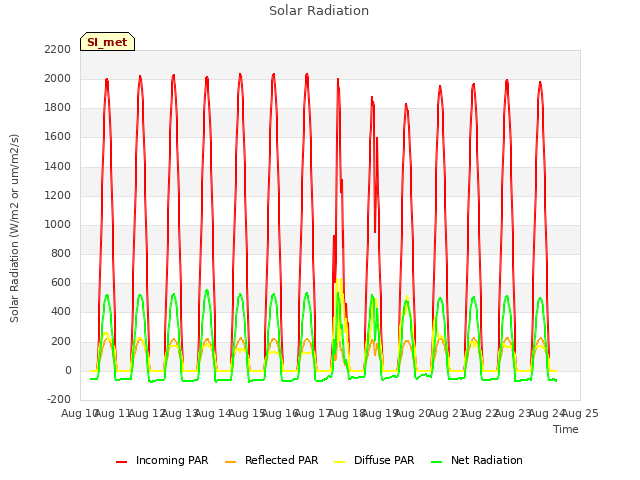Image resolution: width=640 pixels, height=480 pixels.
Task: Click the Aug 25 x-axis date label
Action: (580, 413)
